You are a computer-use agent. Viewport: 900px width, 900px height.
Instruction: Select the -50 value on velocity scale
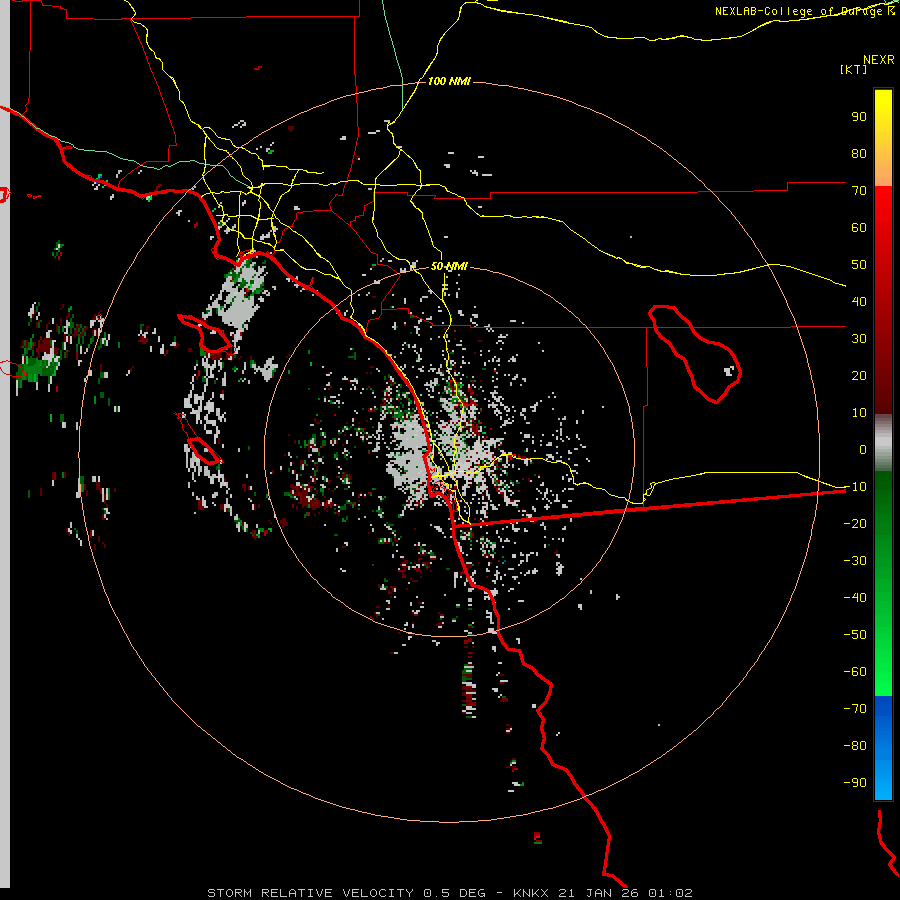855,635
